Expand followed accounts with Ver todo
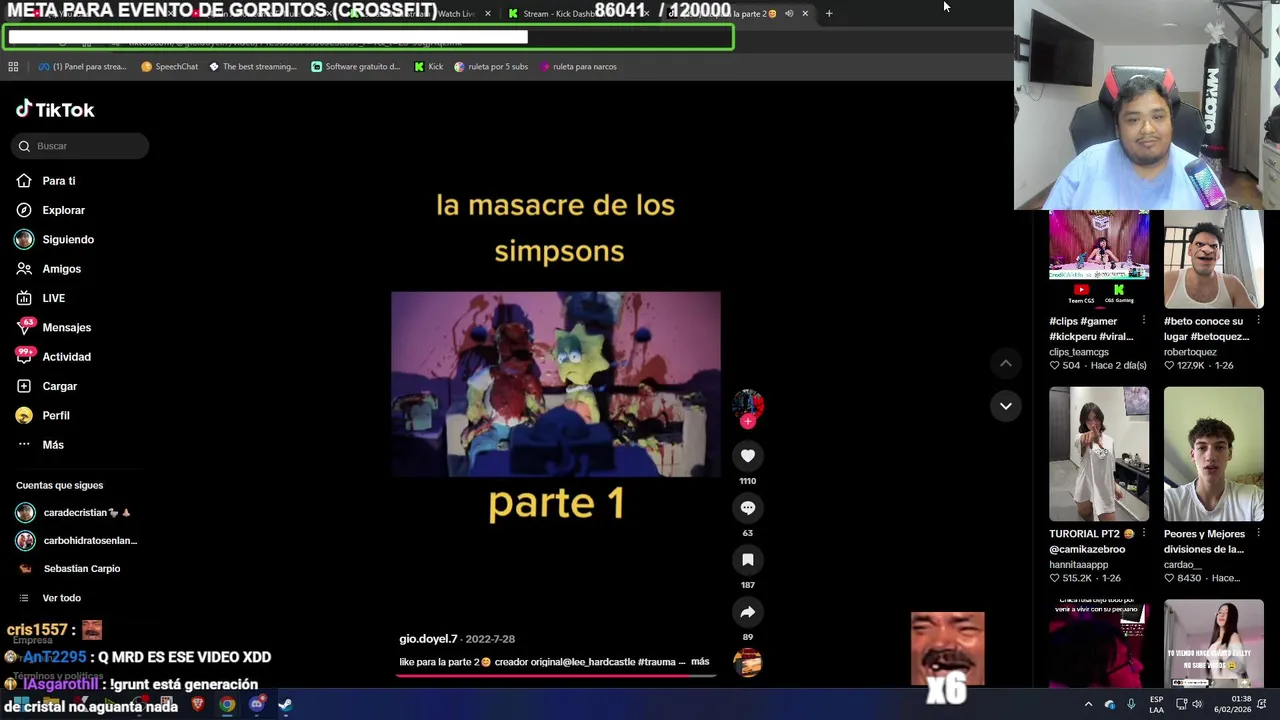Viewport: 1280px width, 720px height. tap(49, 598)
